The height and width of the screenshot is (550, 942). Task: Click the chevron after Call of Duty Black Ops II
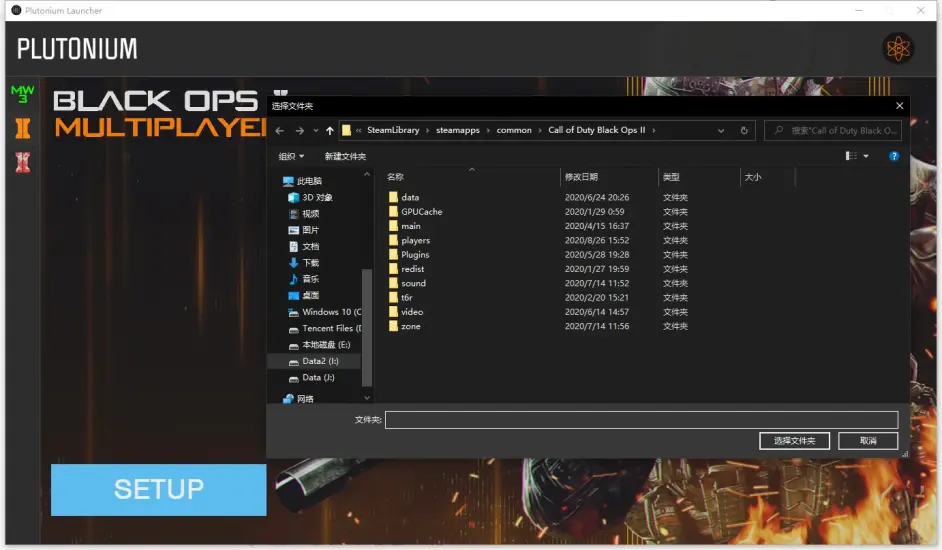(x=654, y=130)
